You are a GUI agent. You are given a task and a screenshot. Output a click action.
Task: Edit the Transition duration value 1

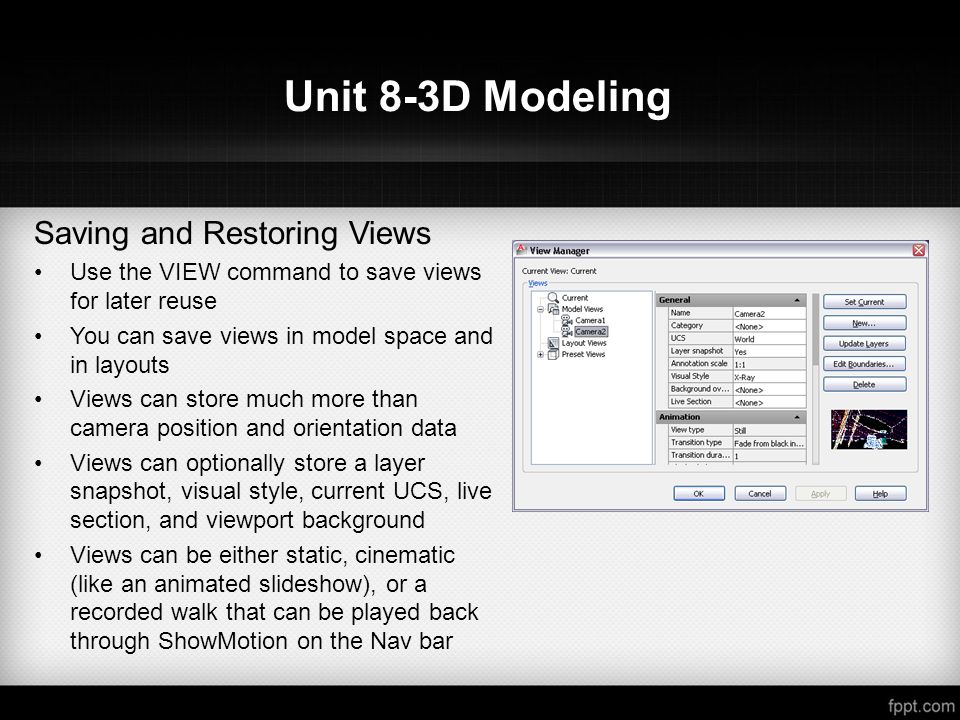point(770,456)
